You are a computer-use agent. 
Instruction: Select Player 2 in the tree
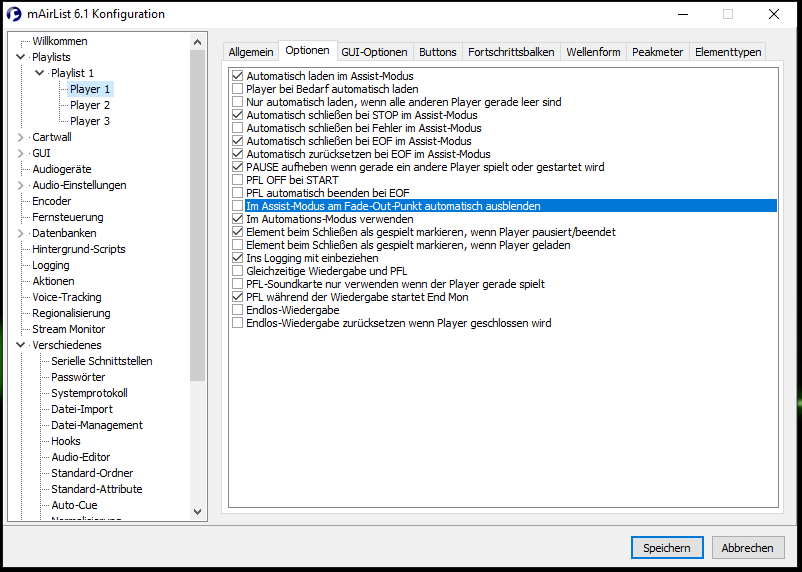click(x=90, y=105)
